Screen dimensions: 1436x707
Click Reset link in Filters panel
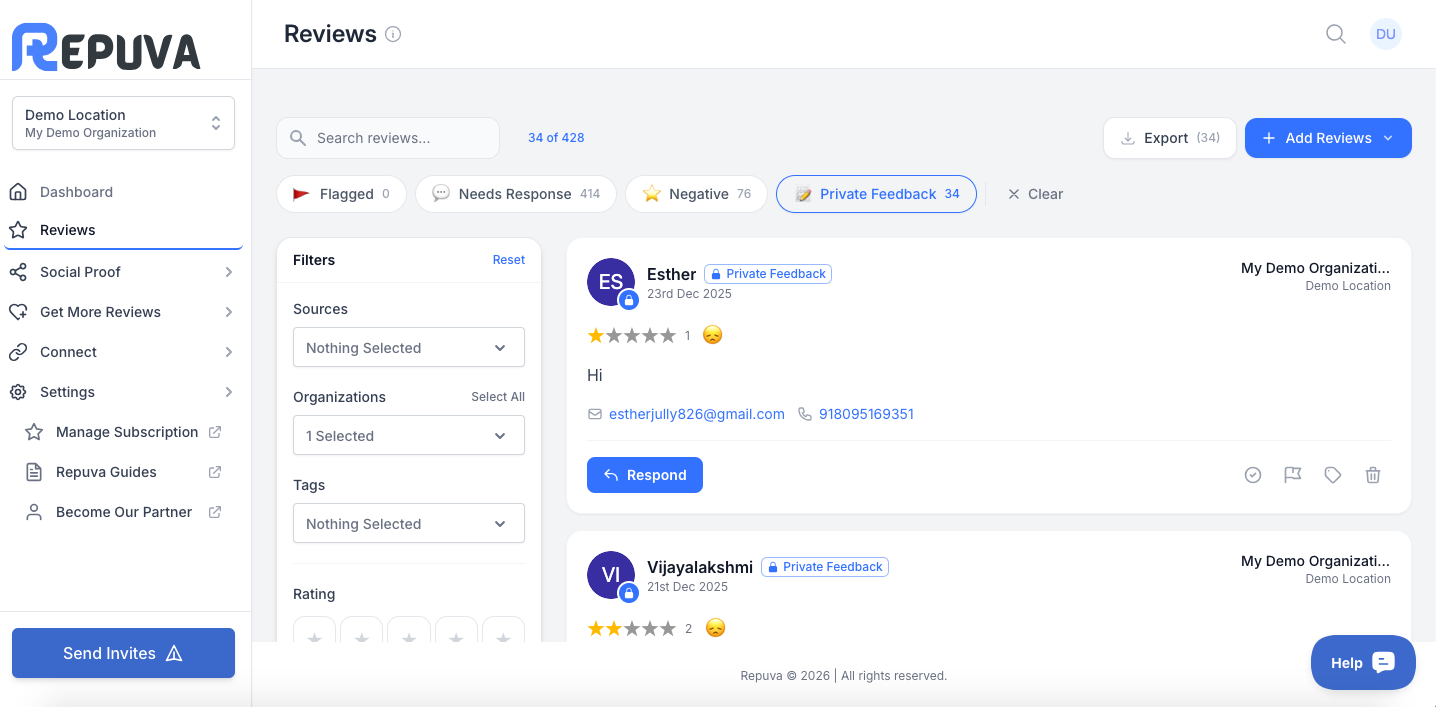508,260
